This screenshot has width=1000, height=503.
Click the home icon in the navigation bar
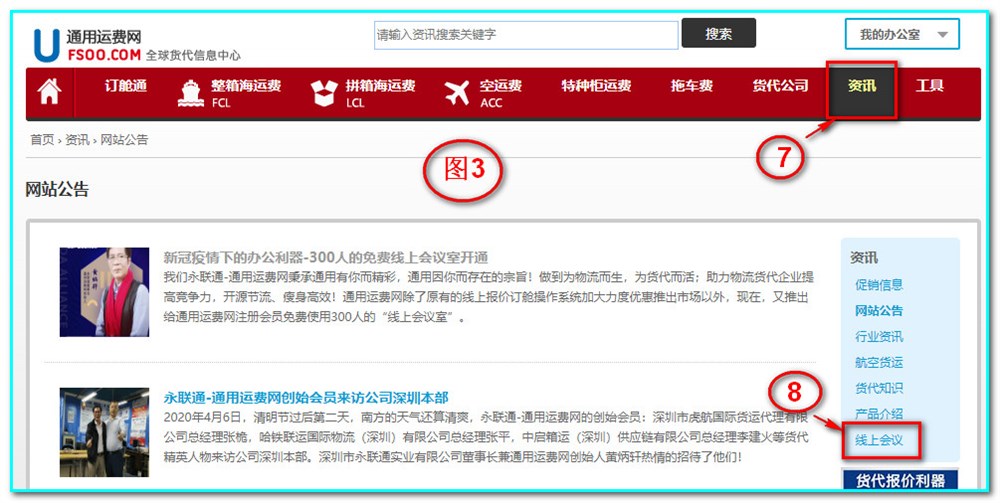[x=50, y=92]
